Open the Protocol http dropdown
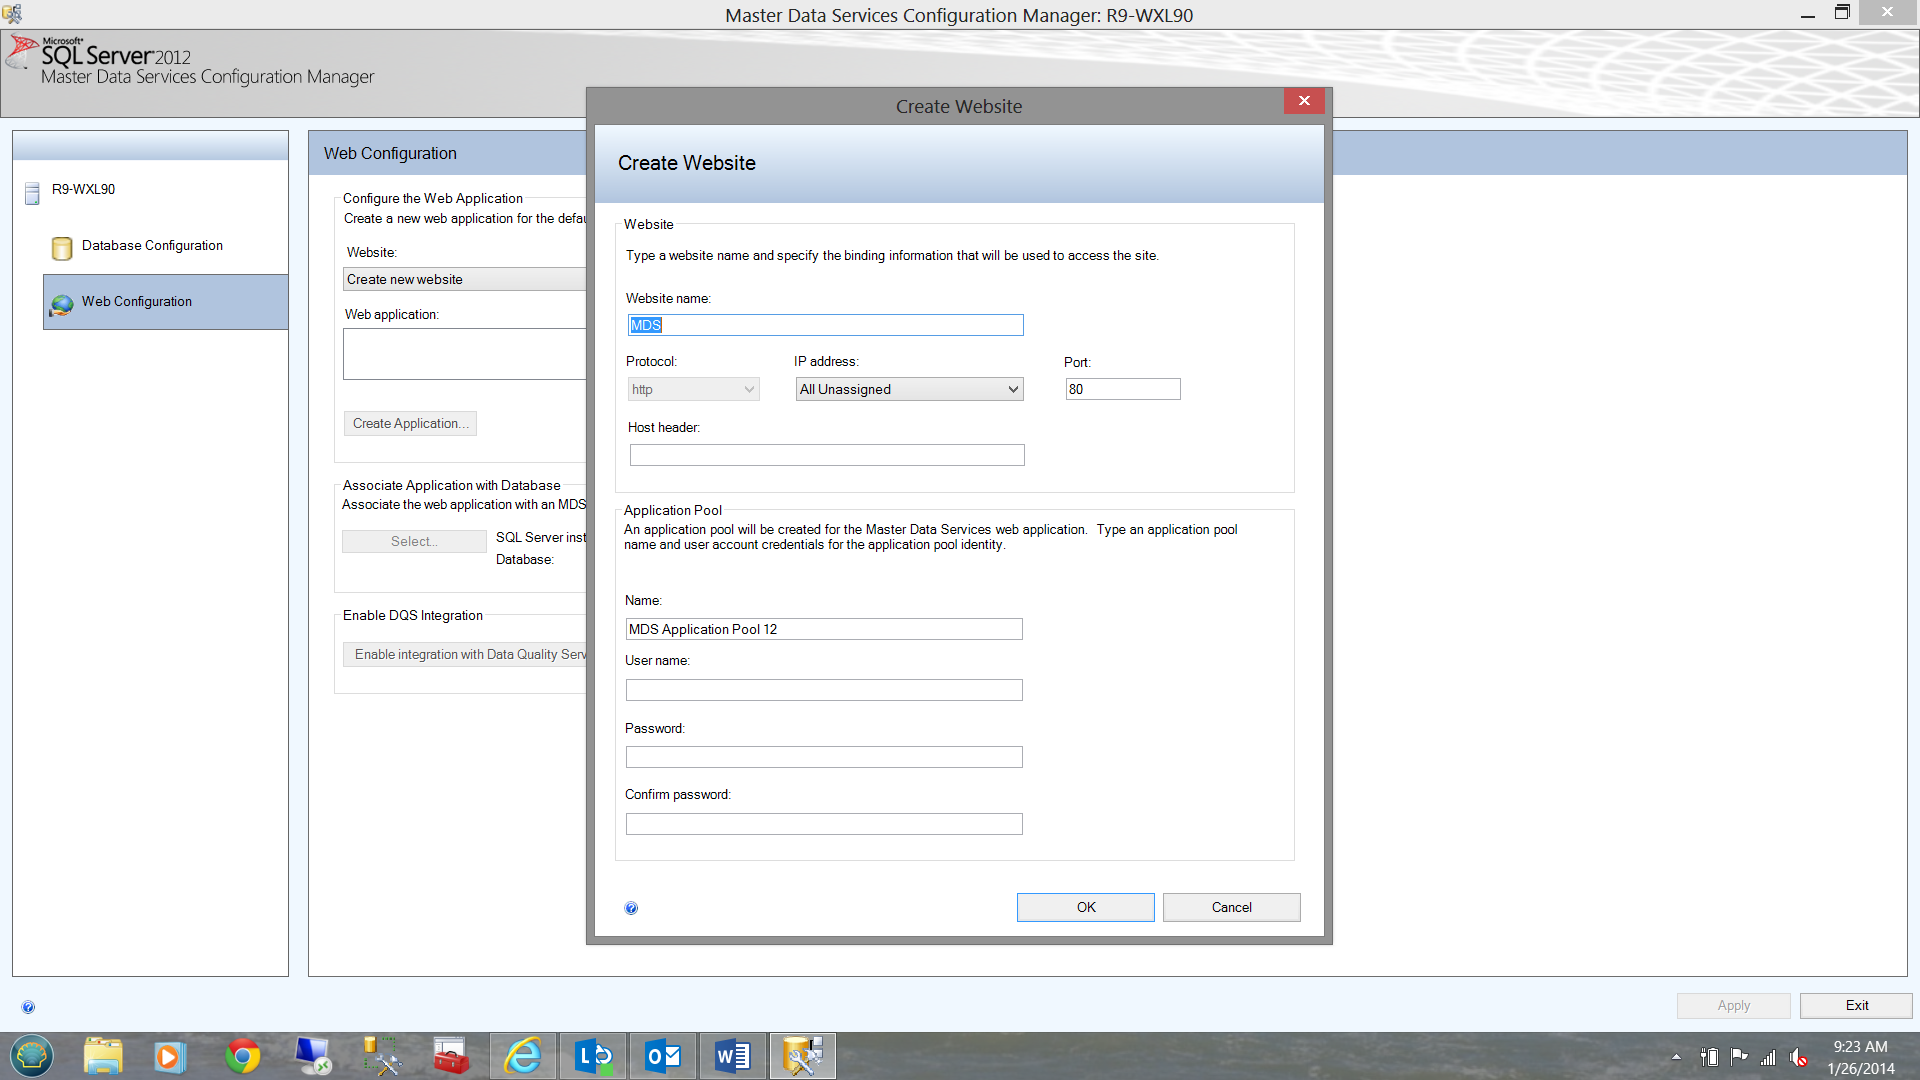The image size is (1920, 1080). tap(693, 389)
